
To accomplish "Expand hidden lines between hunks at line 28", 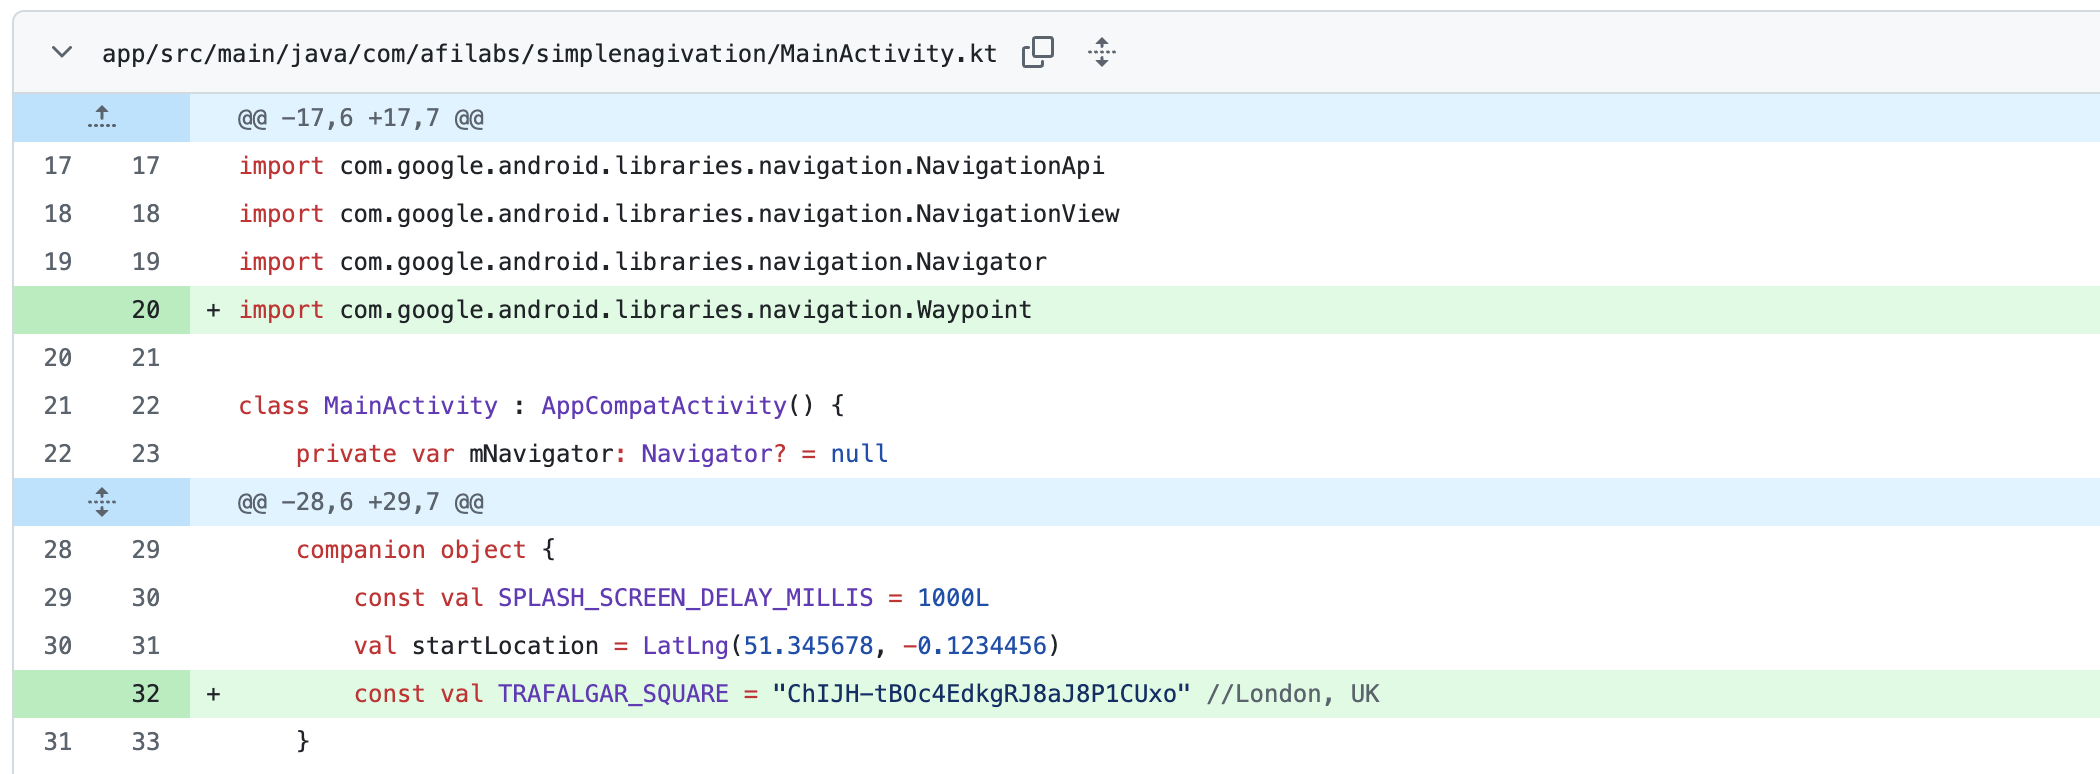I will 101,501.
